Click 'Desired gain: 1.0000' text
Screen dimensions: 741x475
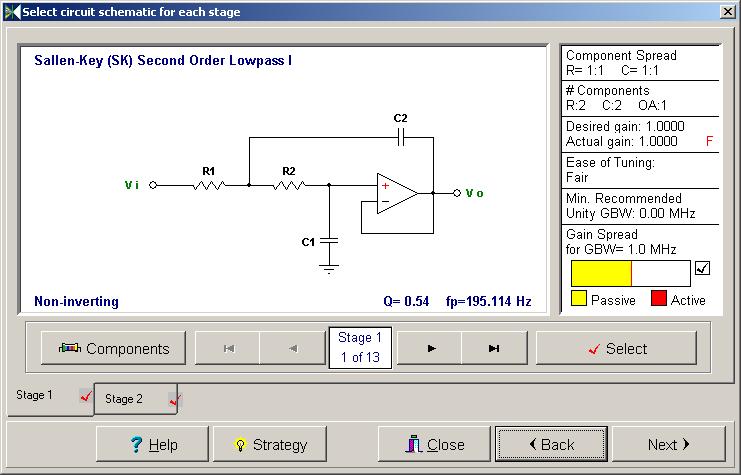625,126
